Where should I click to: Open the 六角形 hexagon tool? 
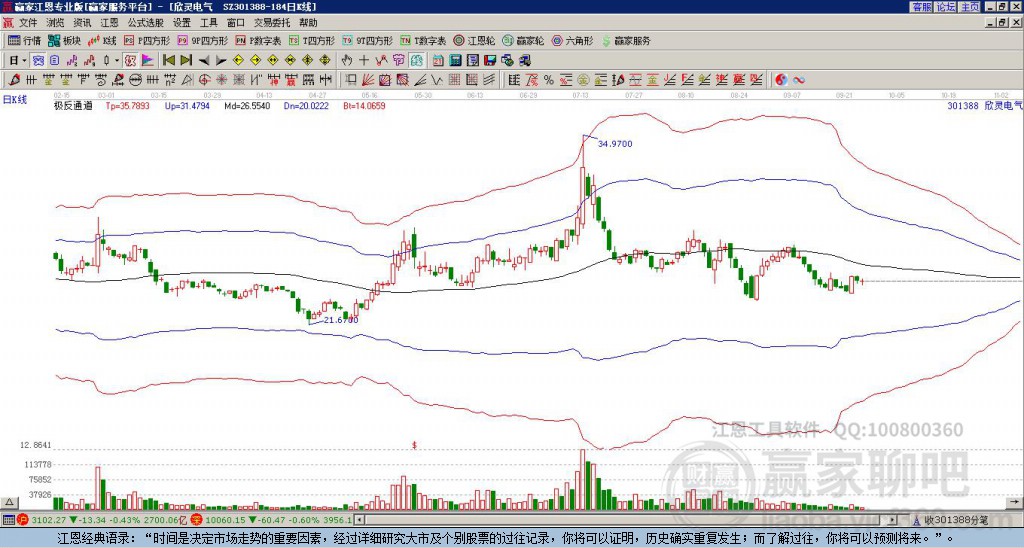click(x=573, y=40)
